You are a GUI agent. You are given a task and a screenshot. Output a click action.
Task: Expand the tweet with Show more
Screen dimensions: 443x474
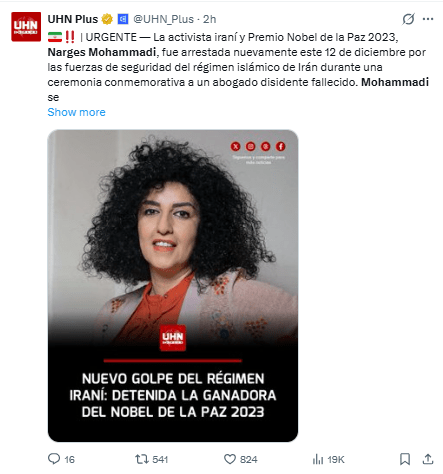click(76, 112)
